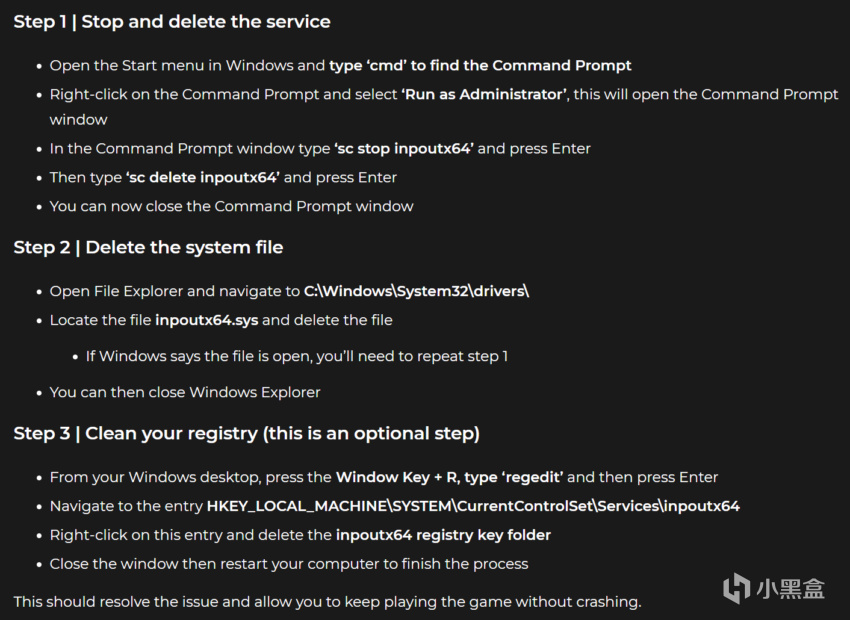Viewport: 850px width, 620px height.
Task: Click the C:\Windows\System32\drivers\ path text
Action: [x=416, y=291]
